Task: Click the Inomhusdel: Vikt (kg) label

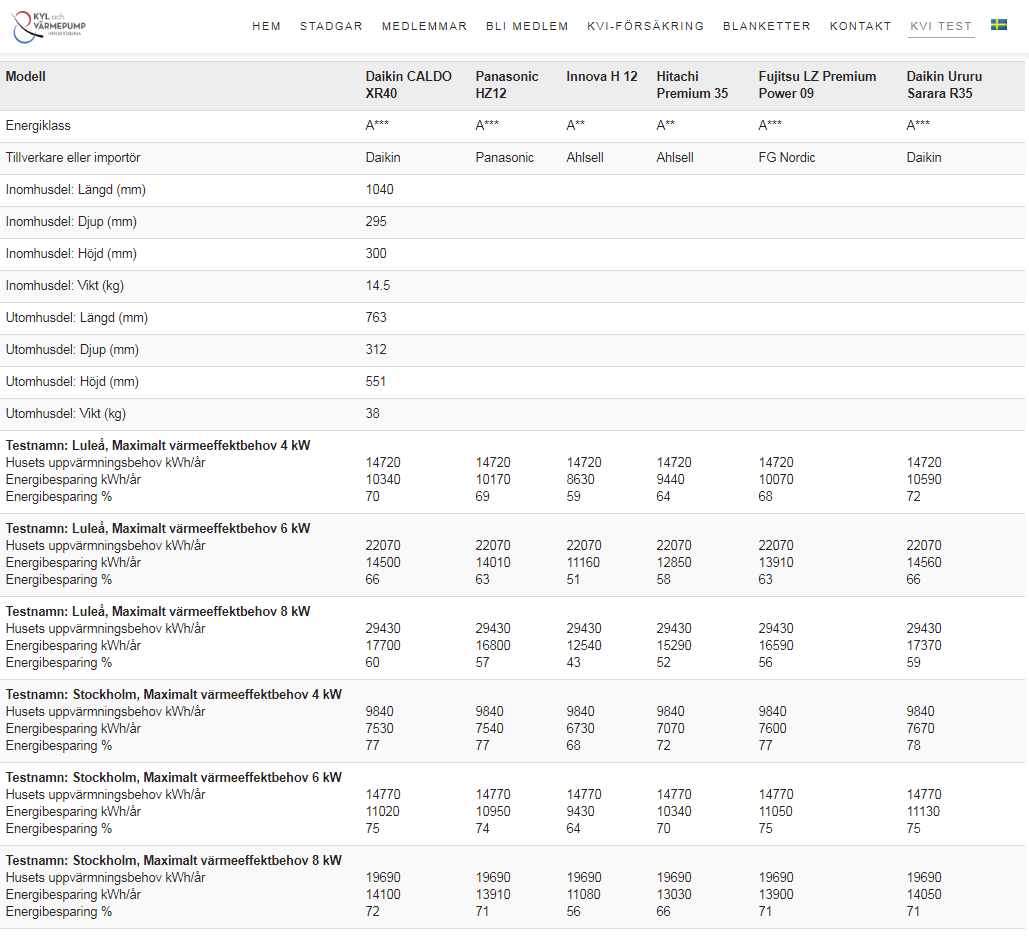Action: (64, 286)
